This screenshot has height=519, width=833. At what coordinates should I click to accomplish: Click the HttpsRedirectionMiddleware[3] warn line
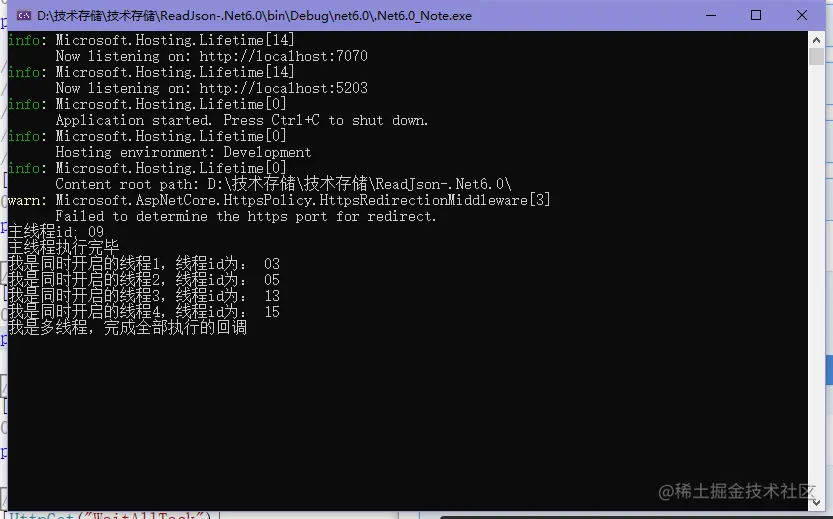(279, 200)
